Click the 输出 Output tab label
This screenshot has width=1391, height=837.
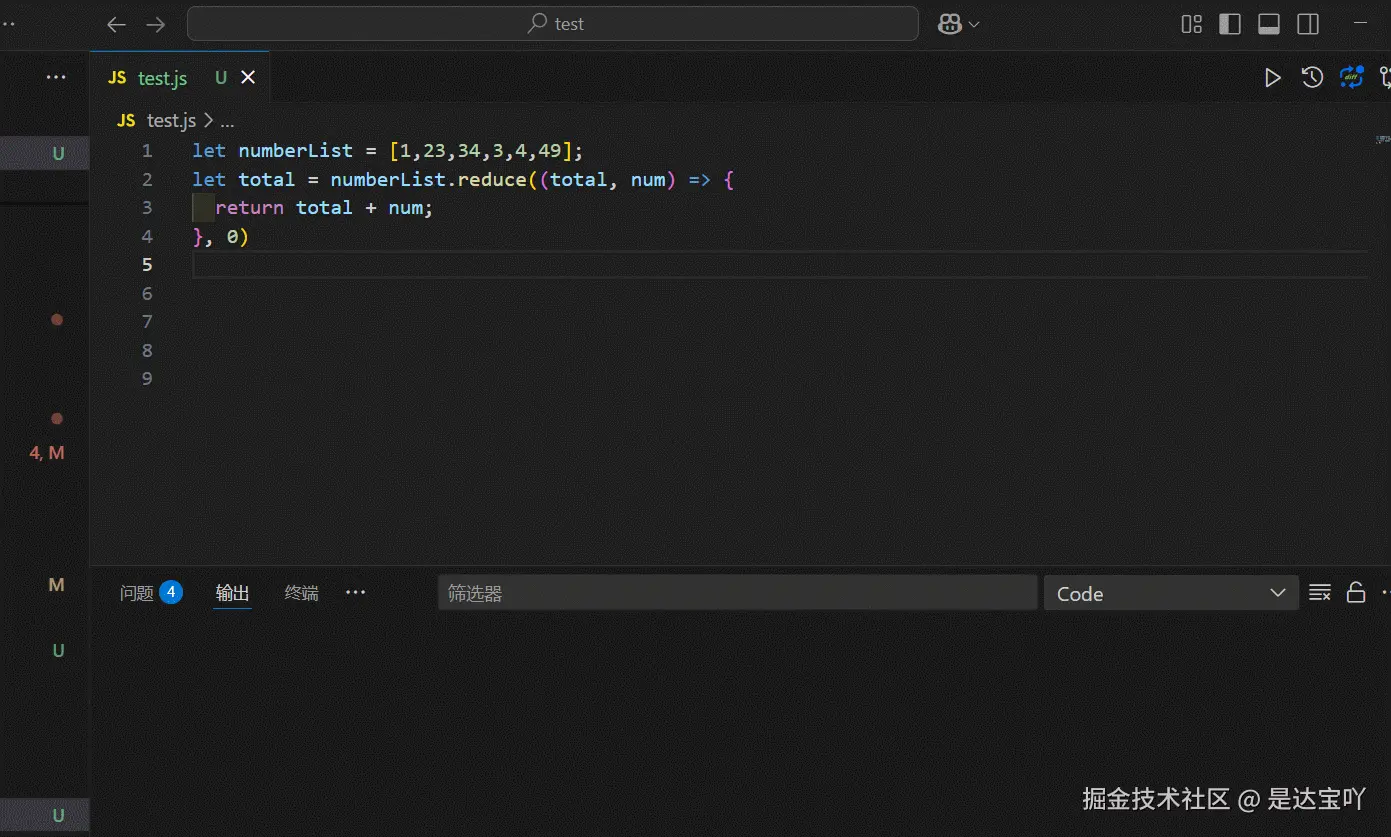(232, 592)
